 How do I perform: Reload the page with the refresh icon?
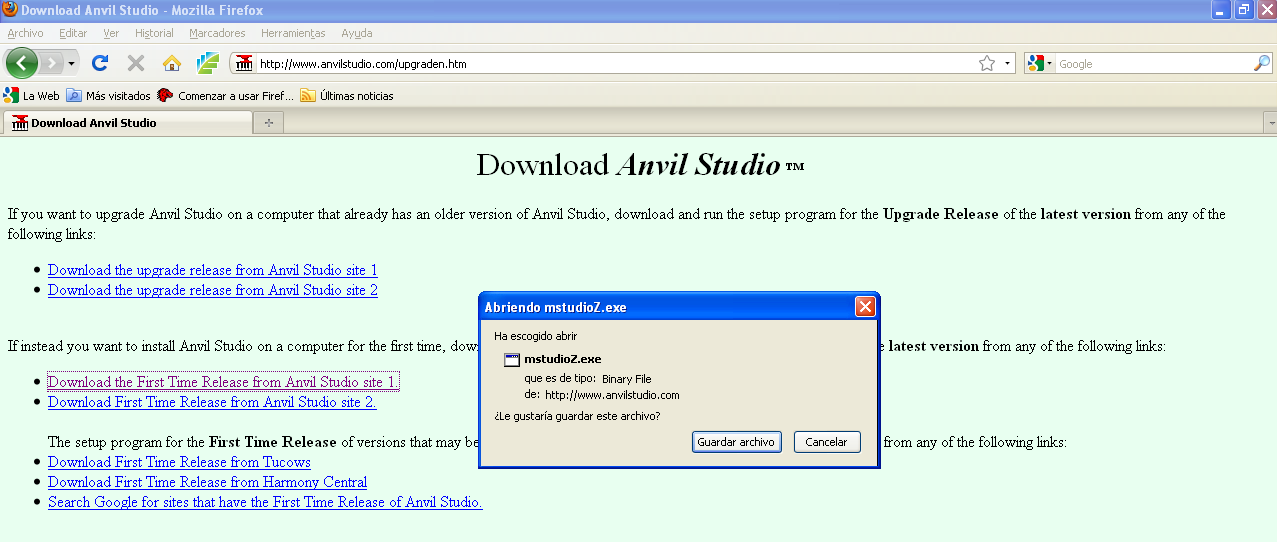coord(100,63)
